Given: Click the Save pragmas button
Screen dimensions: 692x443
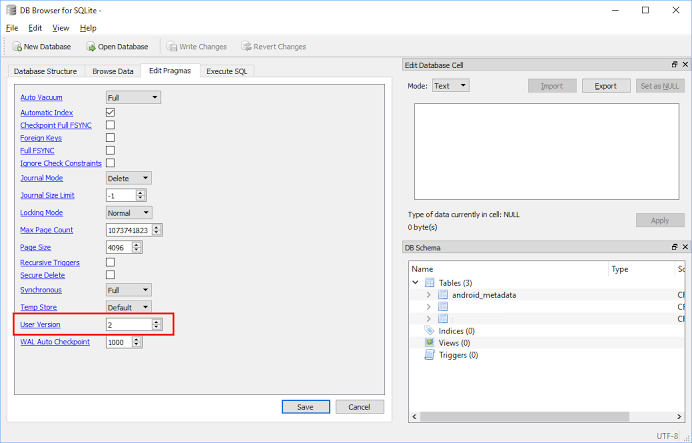Looking at the screenshot, I should coord(305,407).
